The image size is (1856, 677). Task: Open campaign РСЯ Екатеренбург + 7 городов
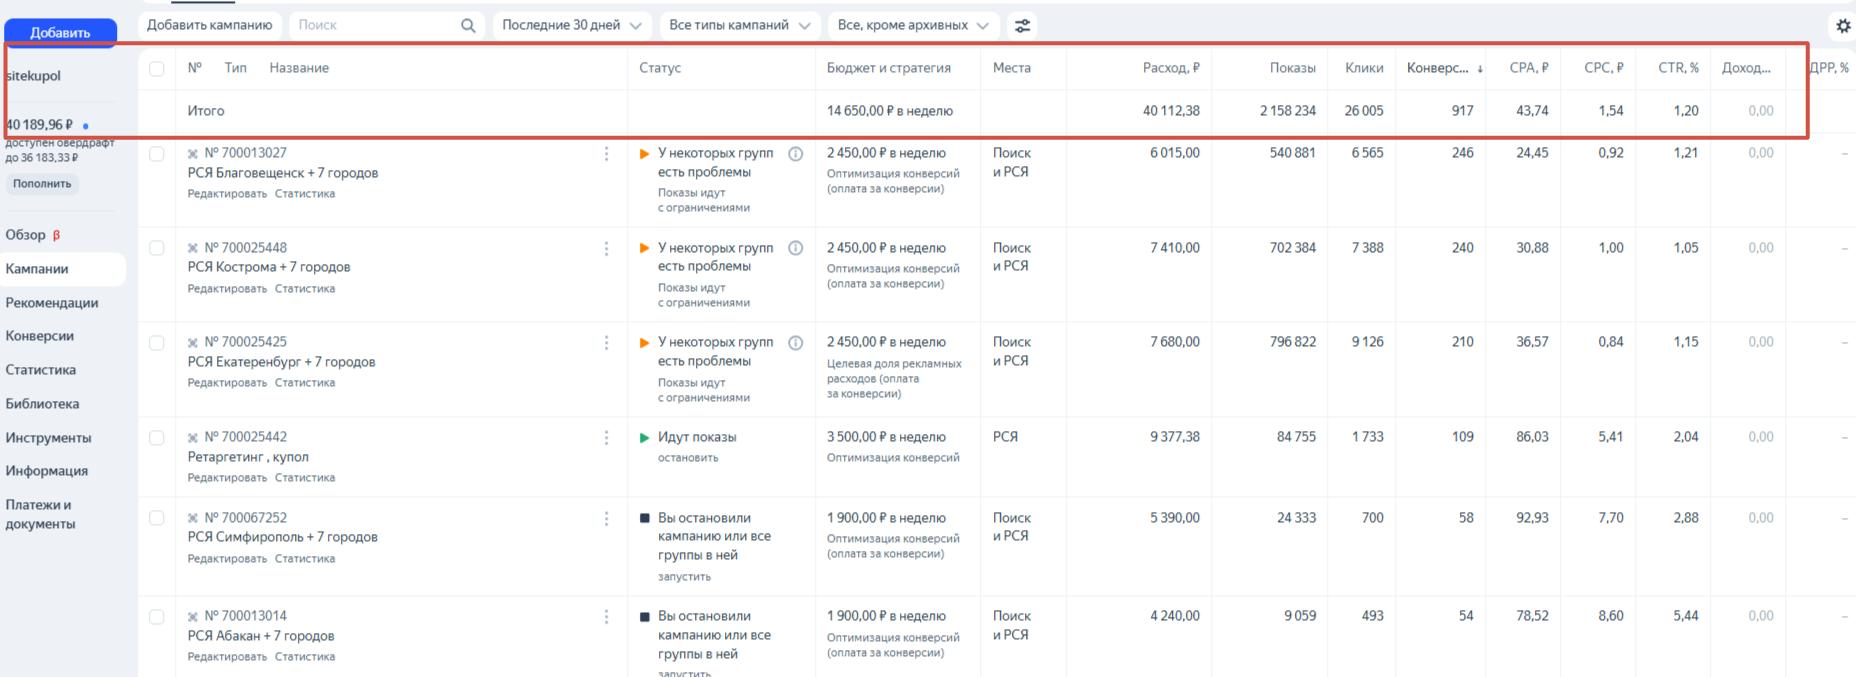click(281, 362)
